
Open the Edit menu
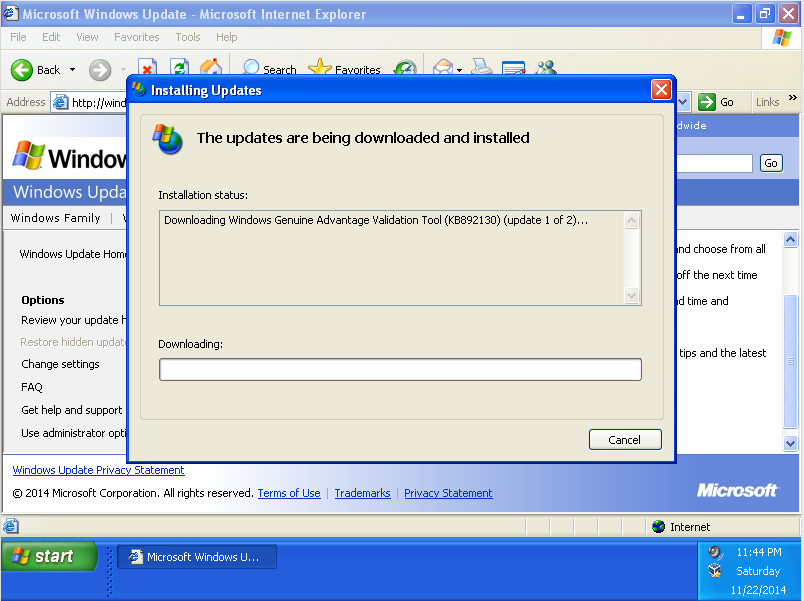pyautogui.click(x=51, y=37)
